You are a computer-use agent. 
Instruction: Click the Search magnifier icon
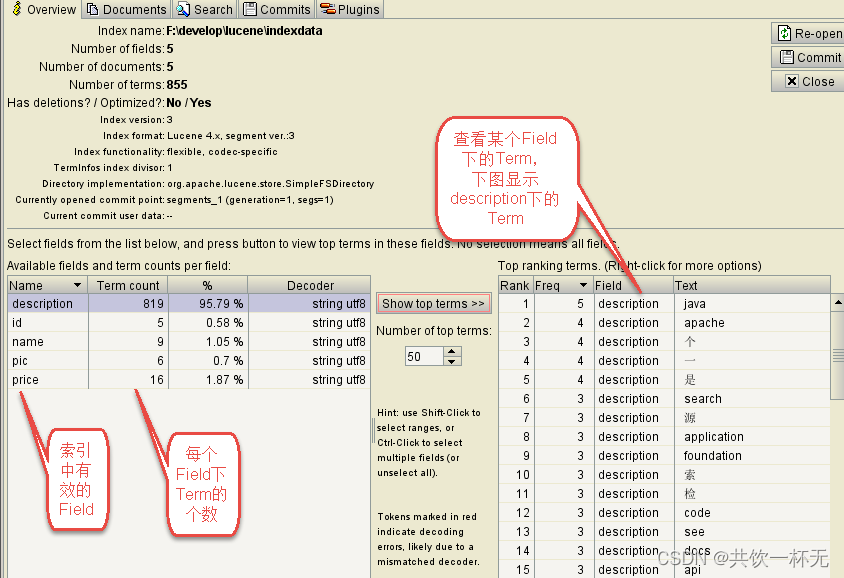pyautogui.click(x=184, y=9)
